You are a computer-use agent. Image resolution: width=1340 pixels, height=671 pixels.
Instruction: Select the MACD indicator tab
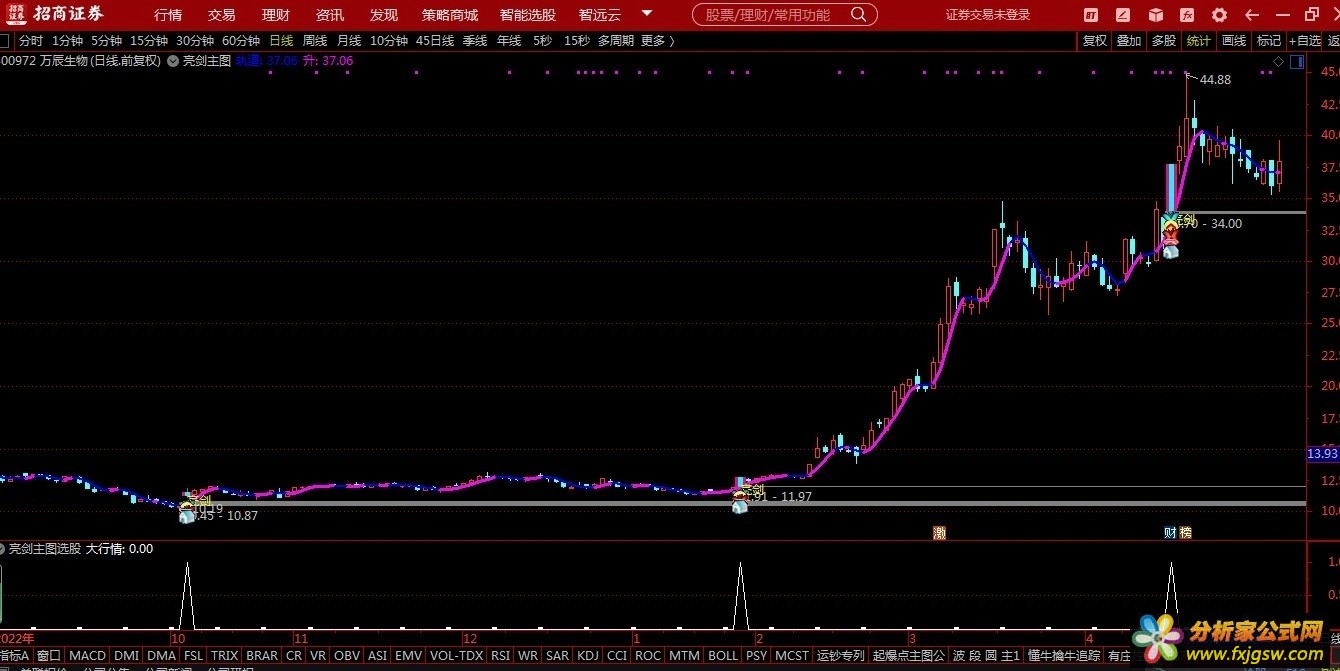point(88,656)
